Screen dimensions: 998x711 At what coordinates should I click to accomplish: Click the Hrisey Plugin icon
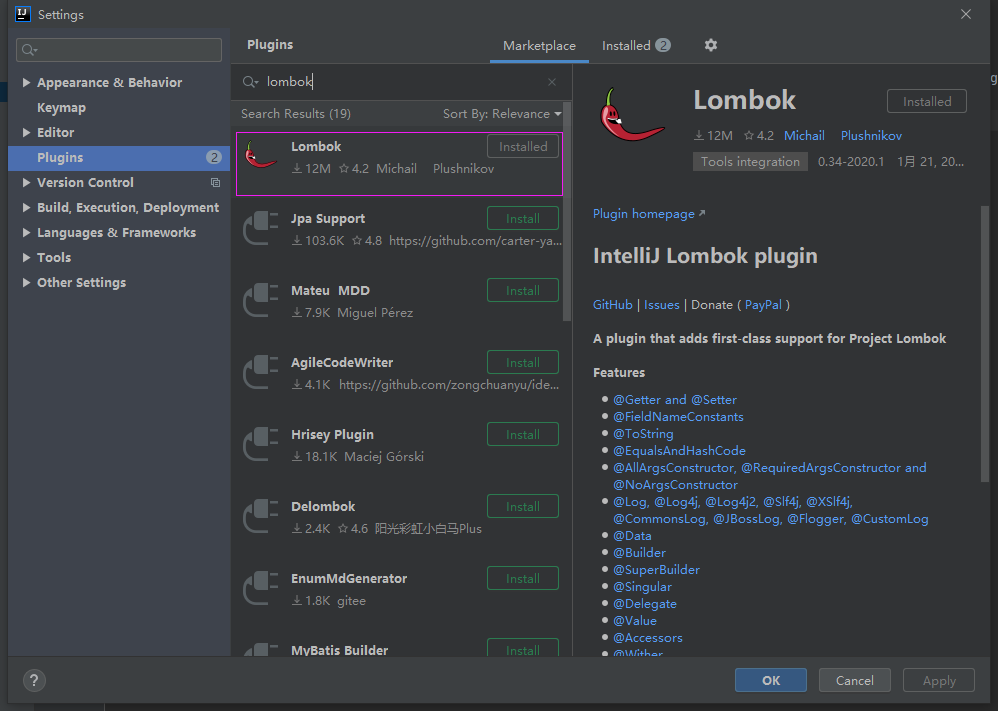[261, 443]
